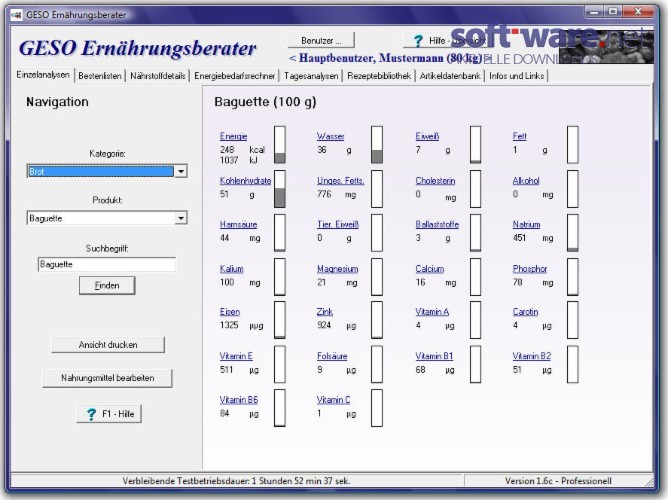
Task: Open the Carotin link
Action: pos(525,312)
